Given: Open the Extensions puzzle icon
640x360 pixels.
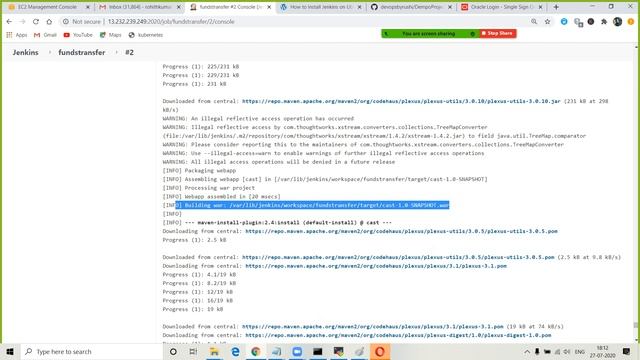Looking at the screenshot, I should click(x=604, y=22).
